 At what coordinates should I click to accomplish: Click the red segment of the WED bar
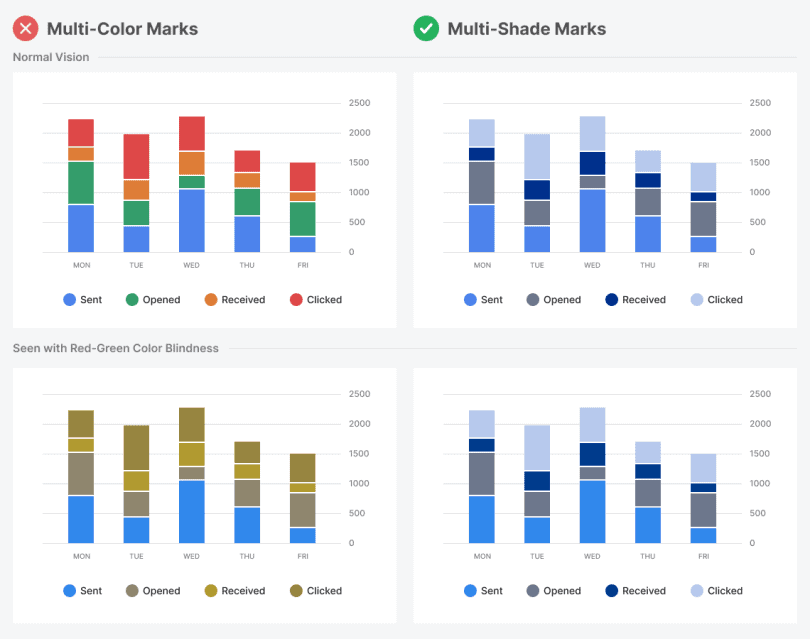click(x=191, y=133)
